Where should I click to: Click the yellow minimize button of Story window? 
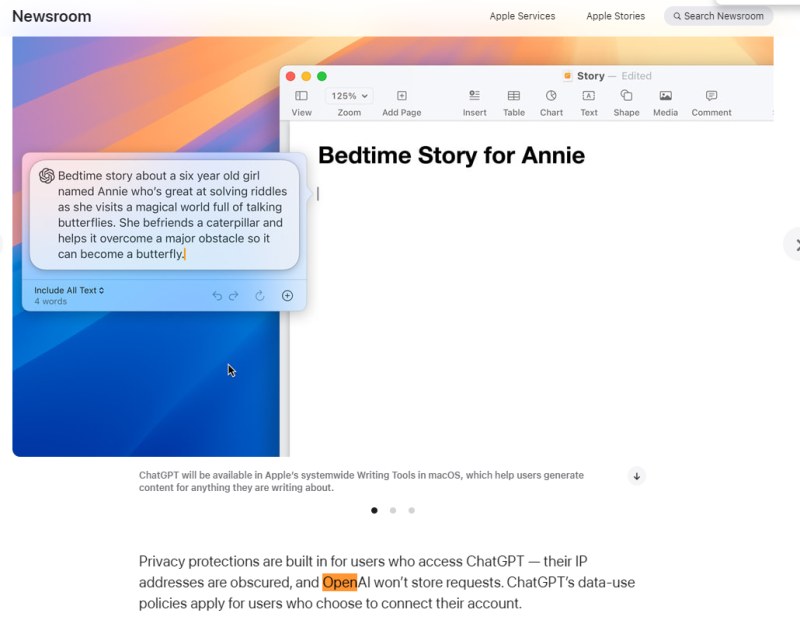click(x=306, y=76)
